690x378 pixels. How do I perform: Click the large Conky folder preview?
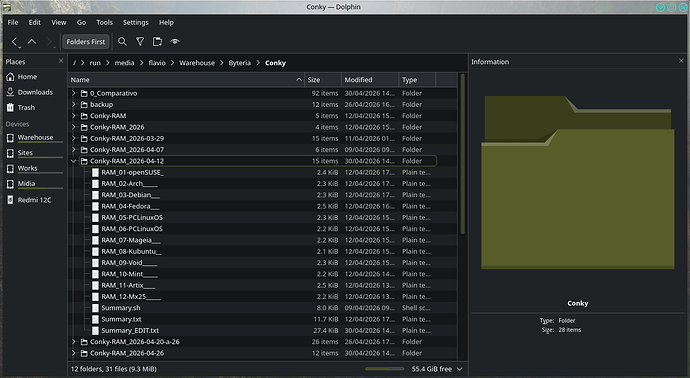click(x=577, y=182)
